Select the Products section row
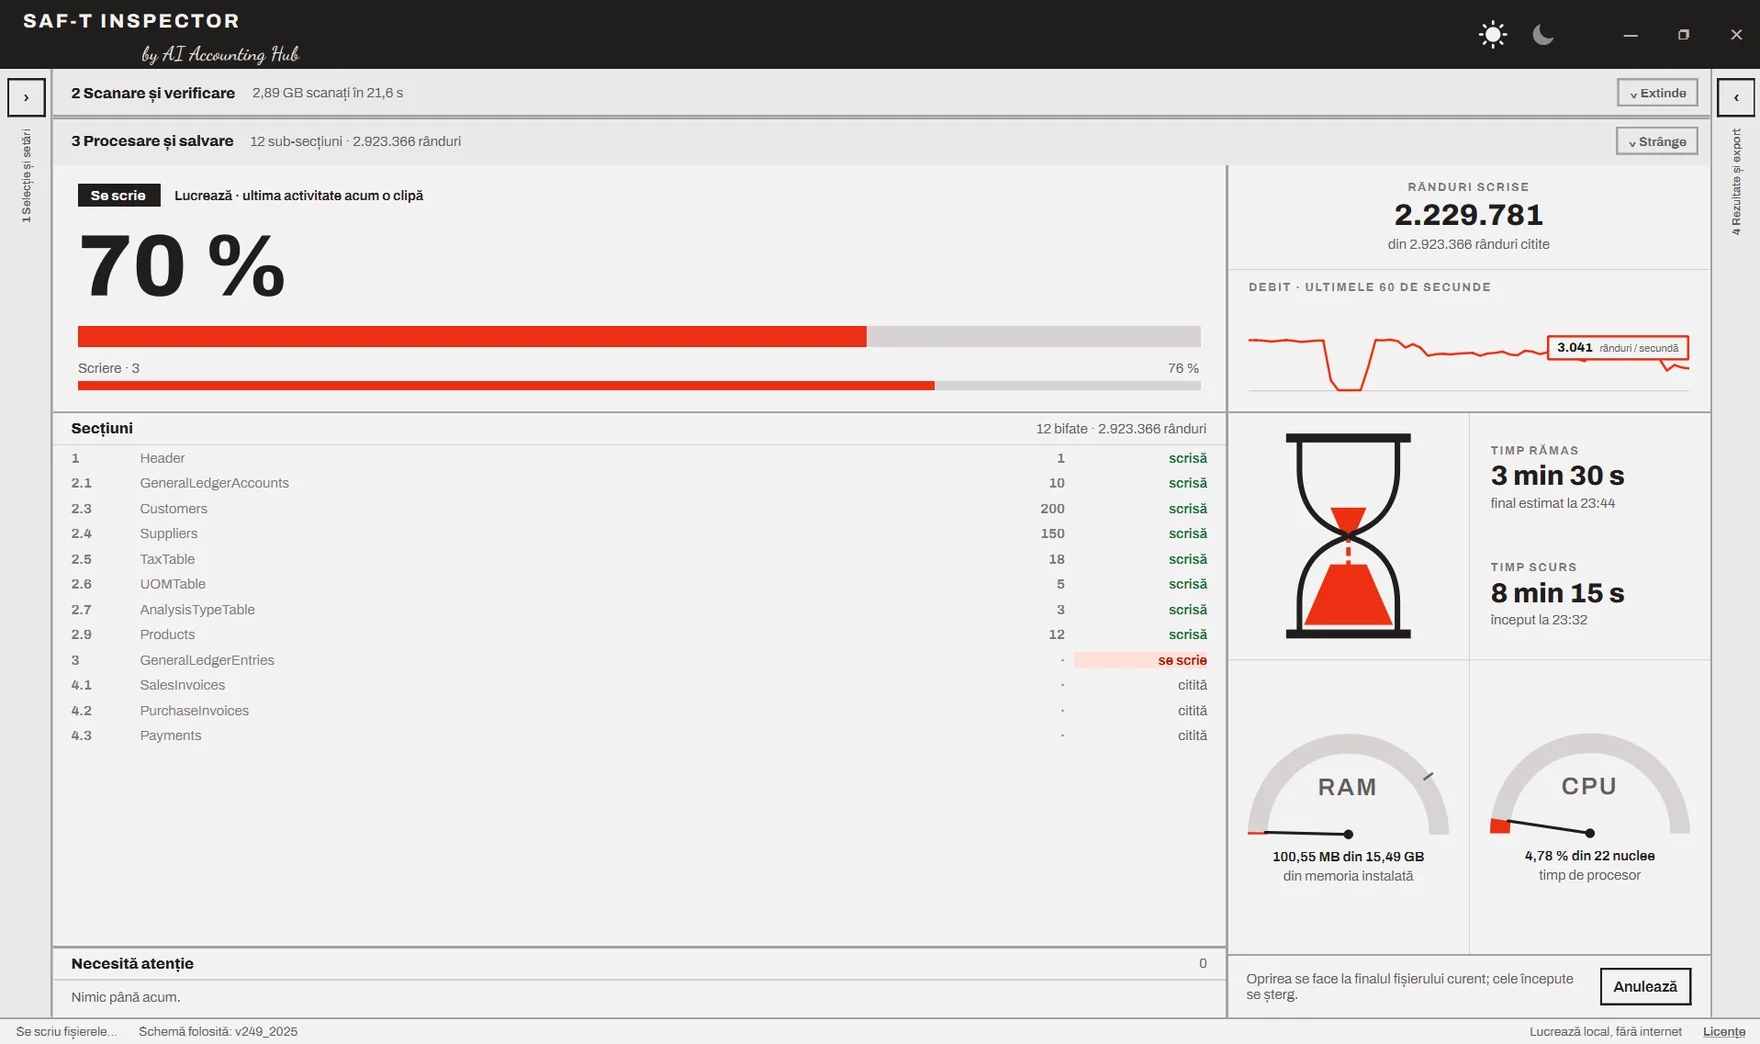 [639, 635]
